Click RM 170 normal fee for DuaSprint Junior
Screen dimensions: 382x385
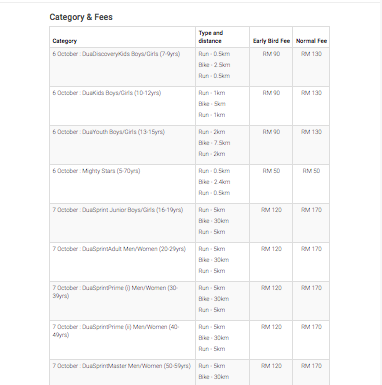tap(311, 210)
